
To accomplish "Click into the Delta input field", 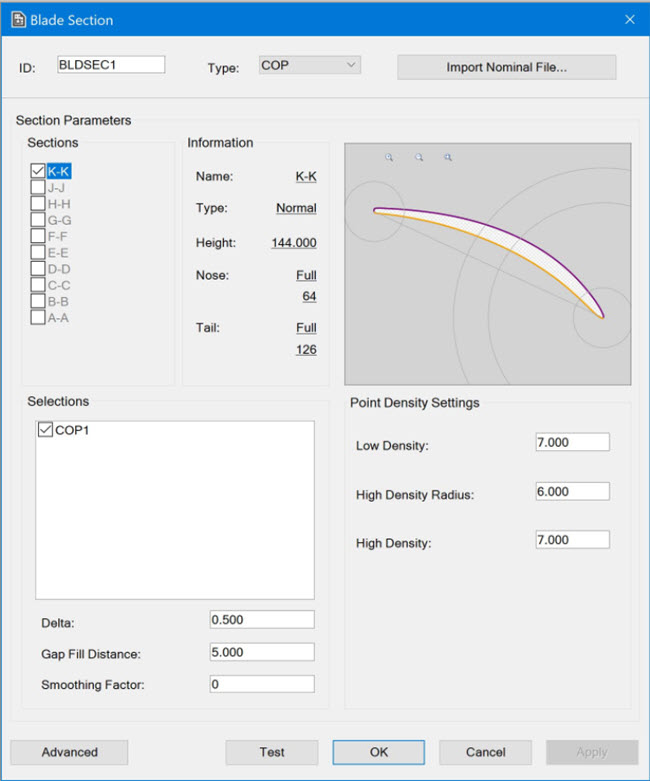I will coord(262,620).
